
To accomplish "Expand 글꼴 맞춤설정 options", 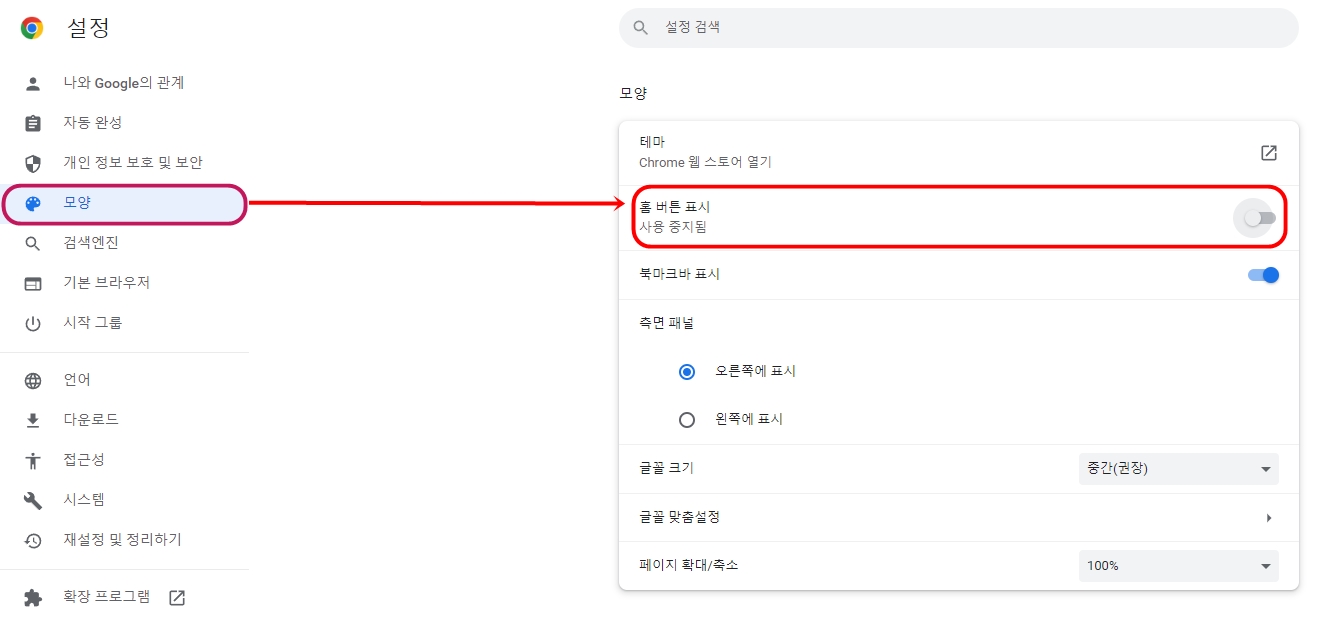I will point(1268,517).
